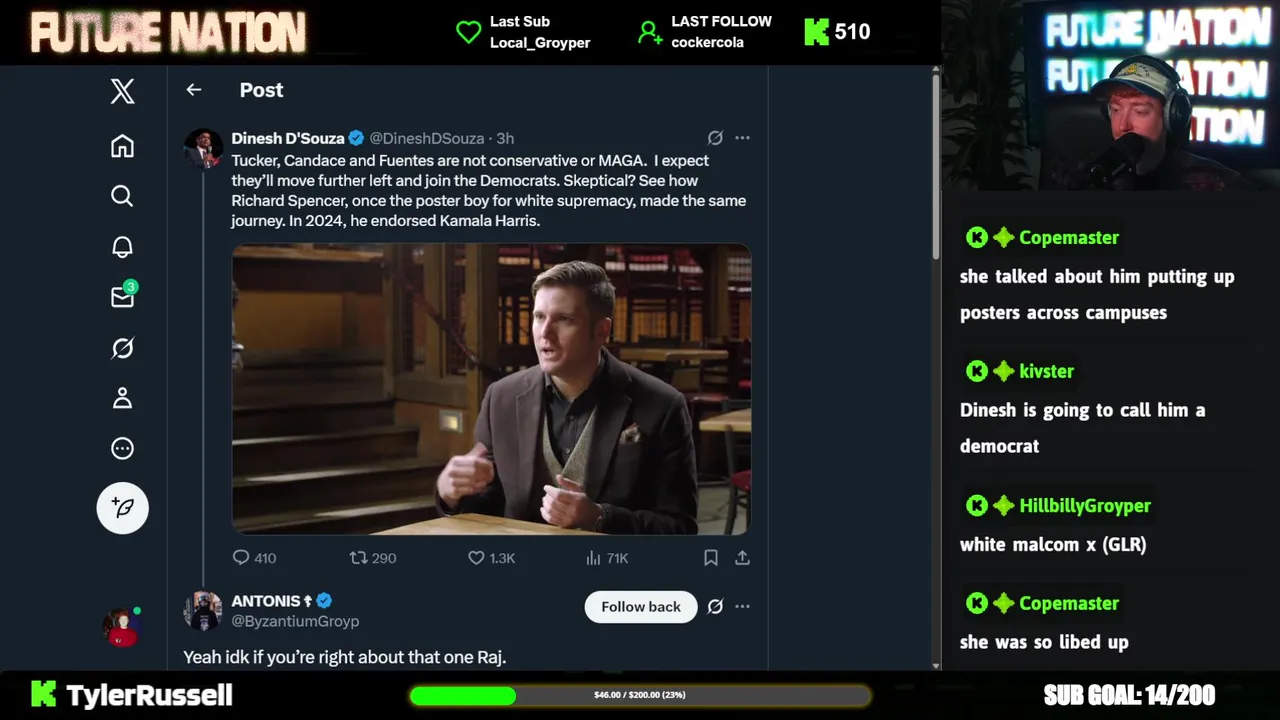The width and height of the screenshot is (1280, 720).
Task: Go back with the Post arrow
Action: [x=194, y=90]
